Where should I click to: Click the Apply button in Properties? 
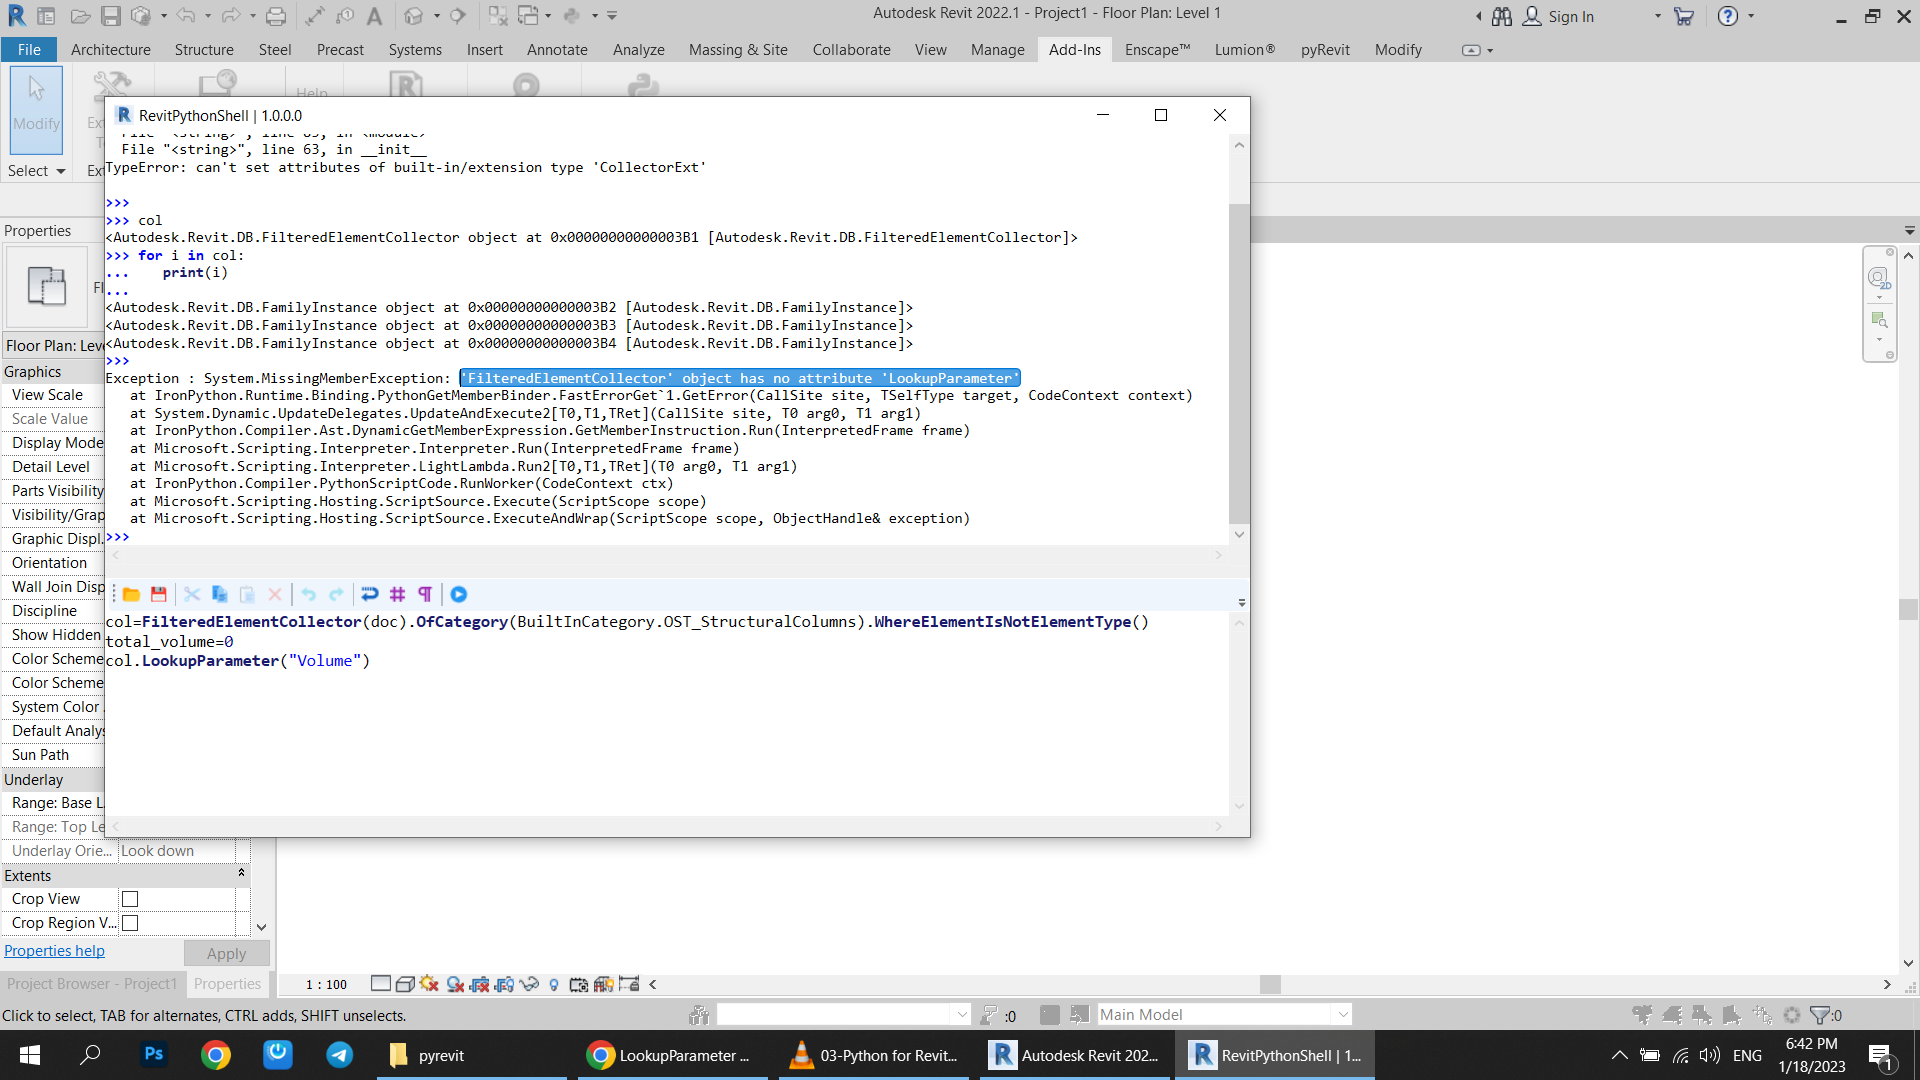click(226, 953)
